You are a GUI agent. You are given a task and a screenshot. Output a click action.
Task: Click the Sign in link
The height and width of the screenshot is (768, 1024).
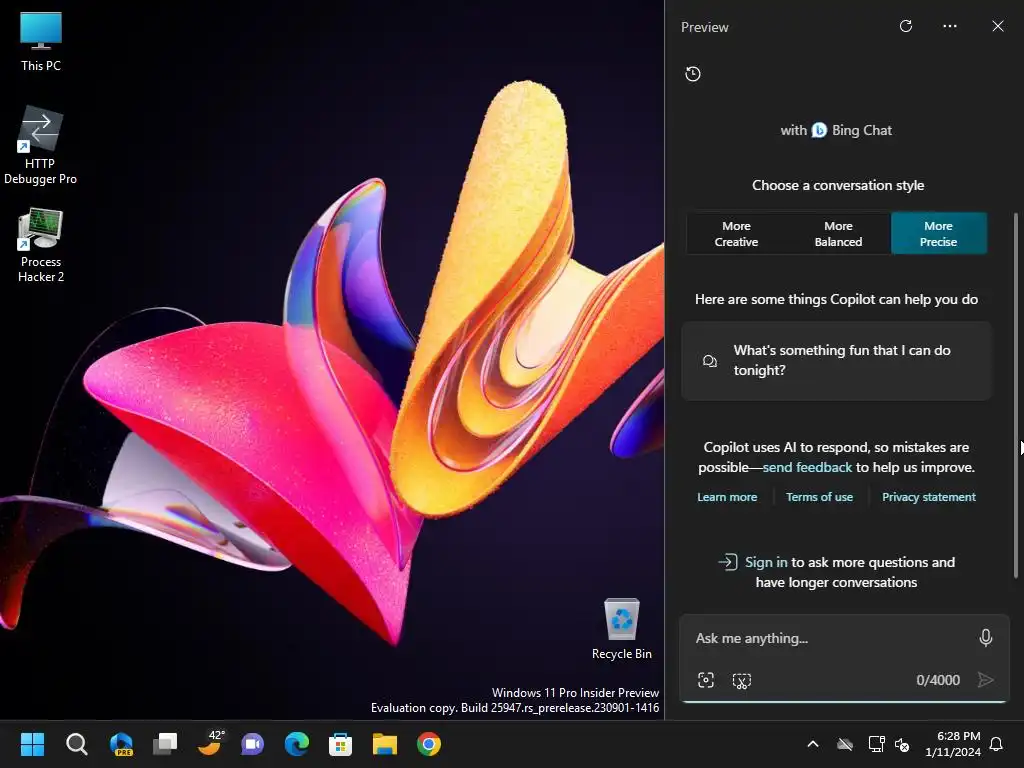766,562
